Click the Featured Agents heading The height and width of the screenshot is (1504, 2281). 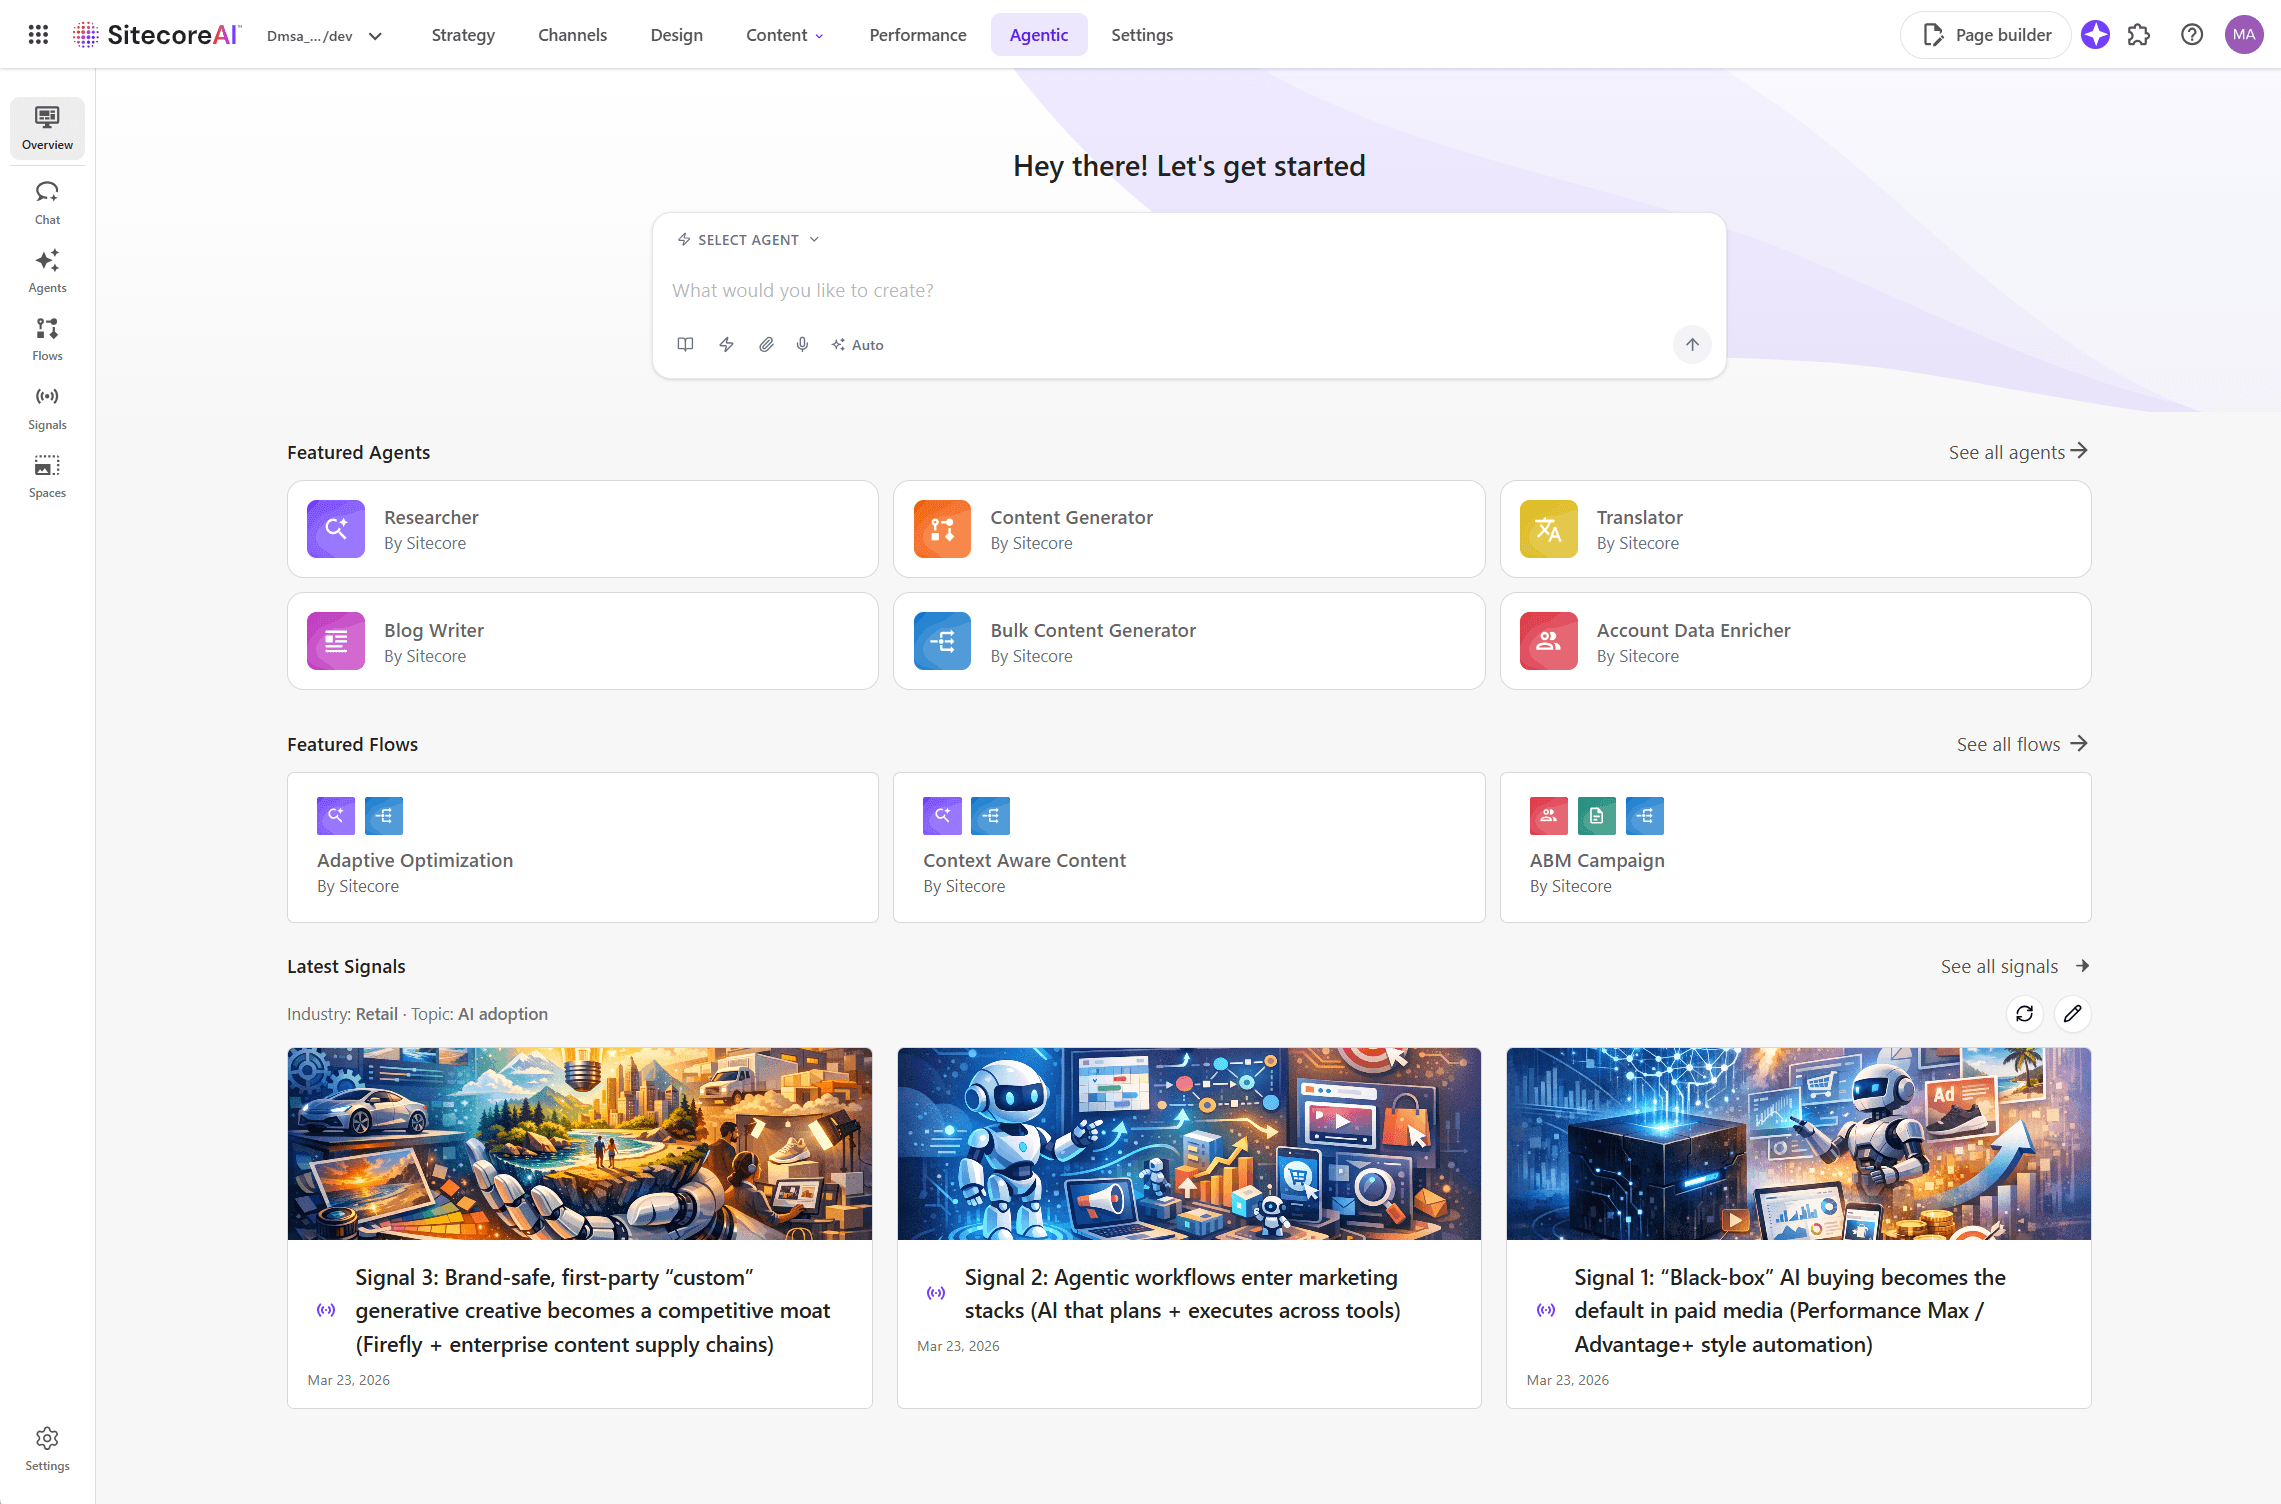[358, 452]
